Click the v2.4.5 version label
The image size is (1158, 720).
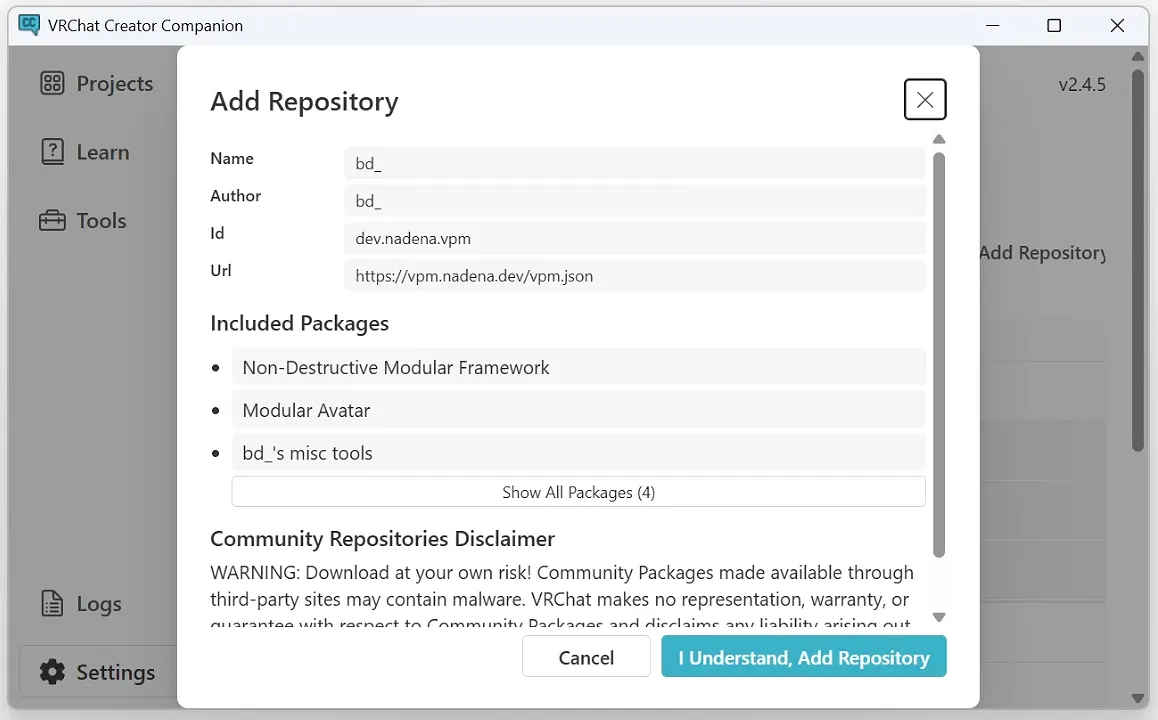coord(1082,85)
